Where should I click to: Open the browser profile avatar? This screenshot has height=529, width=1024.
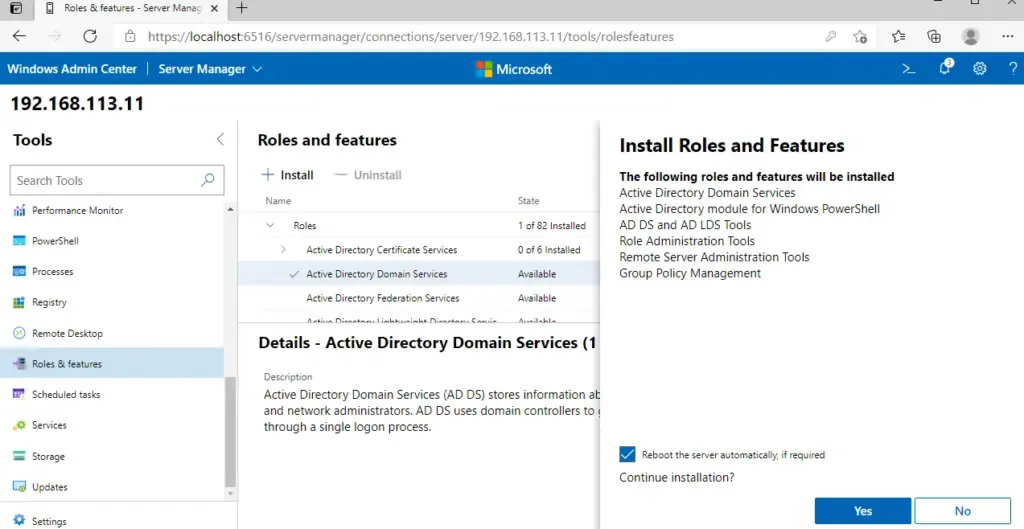(x=971, y=37)
